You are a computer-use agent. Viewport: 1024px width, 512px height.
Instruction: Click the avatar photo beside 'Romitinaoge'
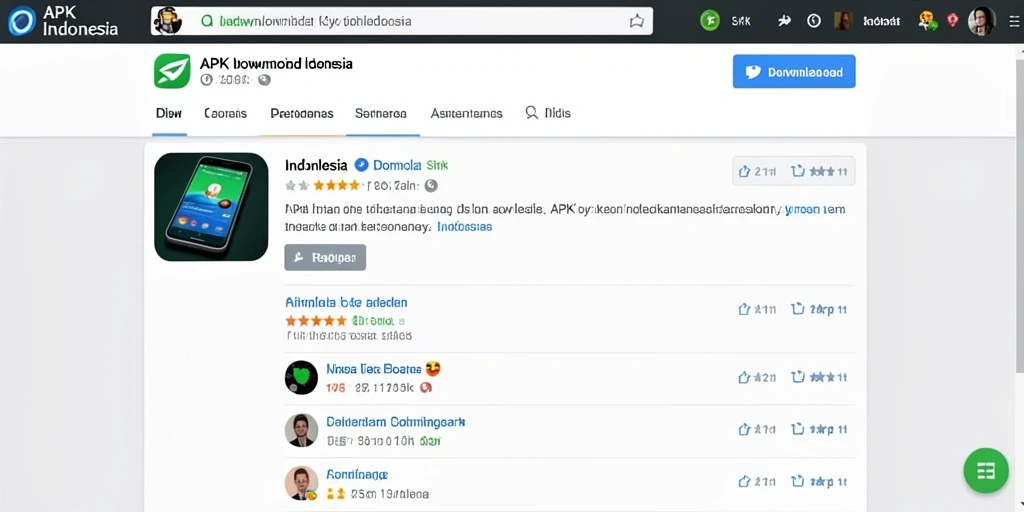click(301, 483)
